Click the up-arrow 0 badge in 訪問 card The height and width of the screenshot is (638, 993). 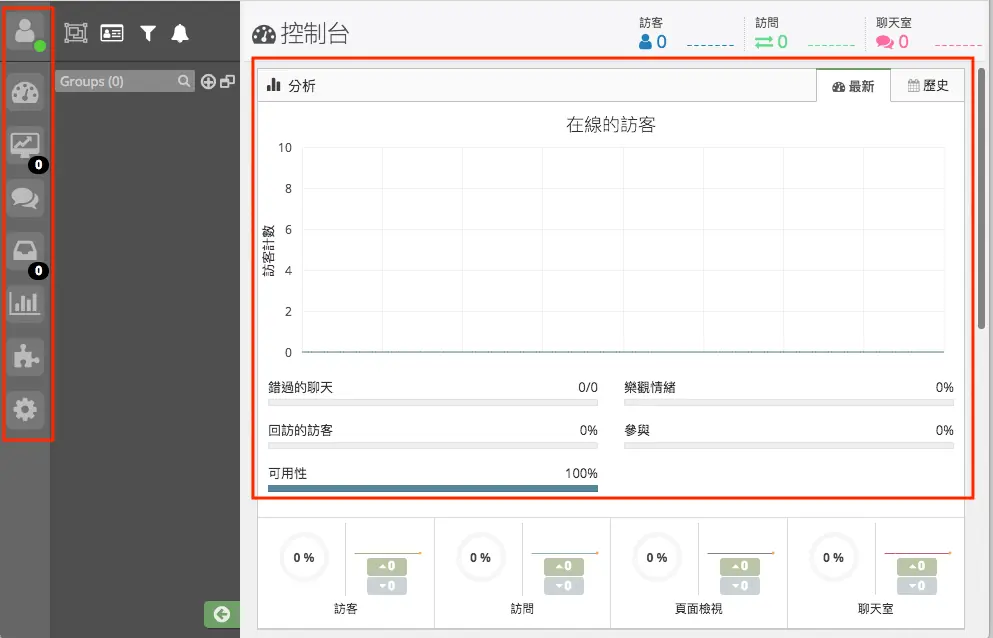(x=564, y=566)
